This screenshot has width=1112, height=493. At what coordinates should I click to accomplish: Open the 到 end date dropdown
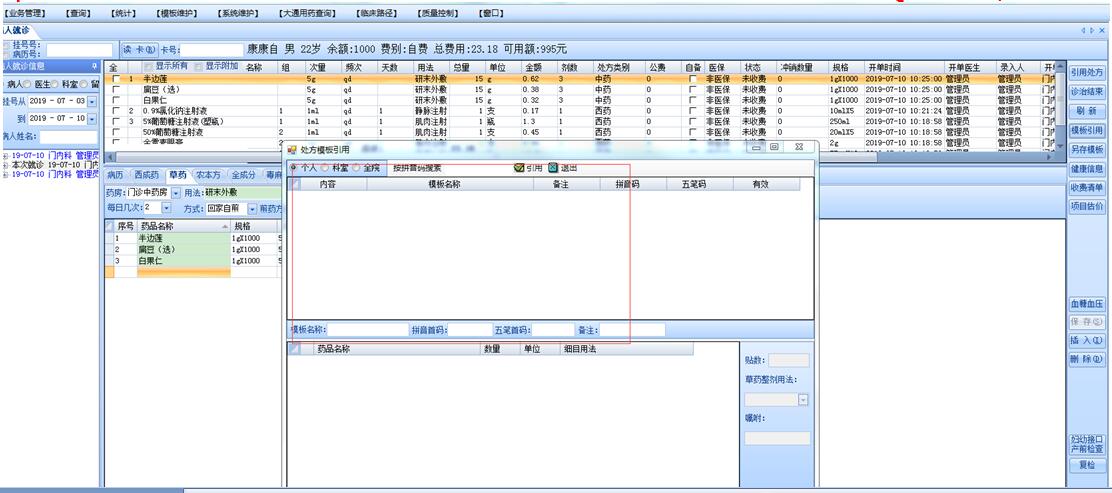coord(91,118)
